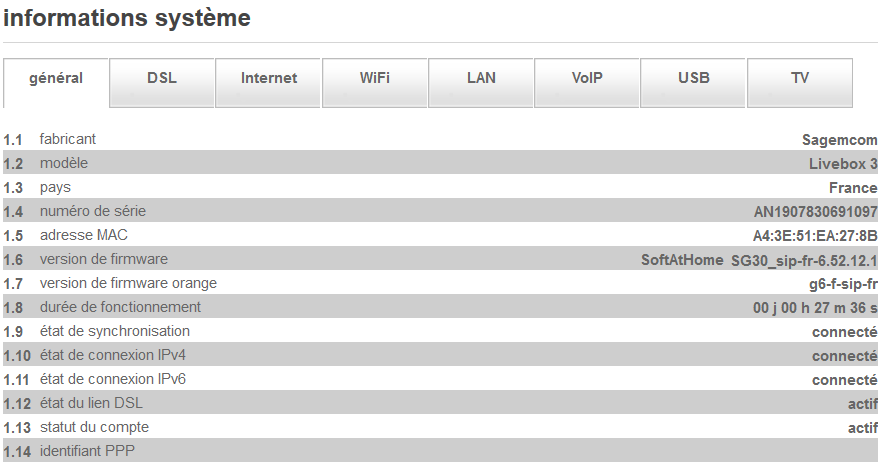Click the 'informations système' heading
The height and width of the screenshot is (469, 883).
tap(127, 18)
